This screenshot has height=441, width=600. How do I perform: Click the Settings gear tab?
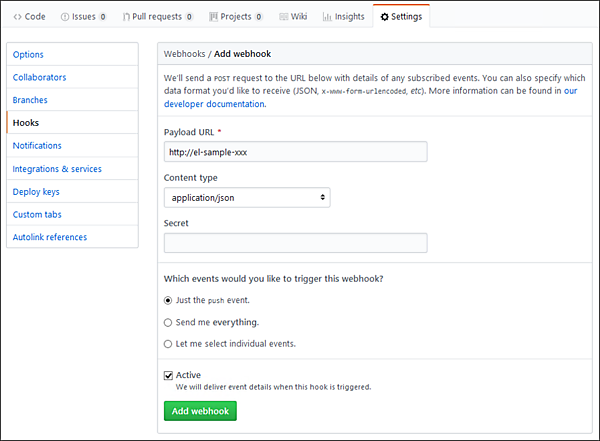coord(401,16)
